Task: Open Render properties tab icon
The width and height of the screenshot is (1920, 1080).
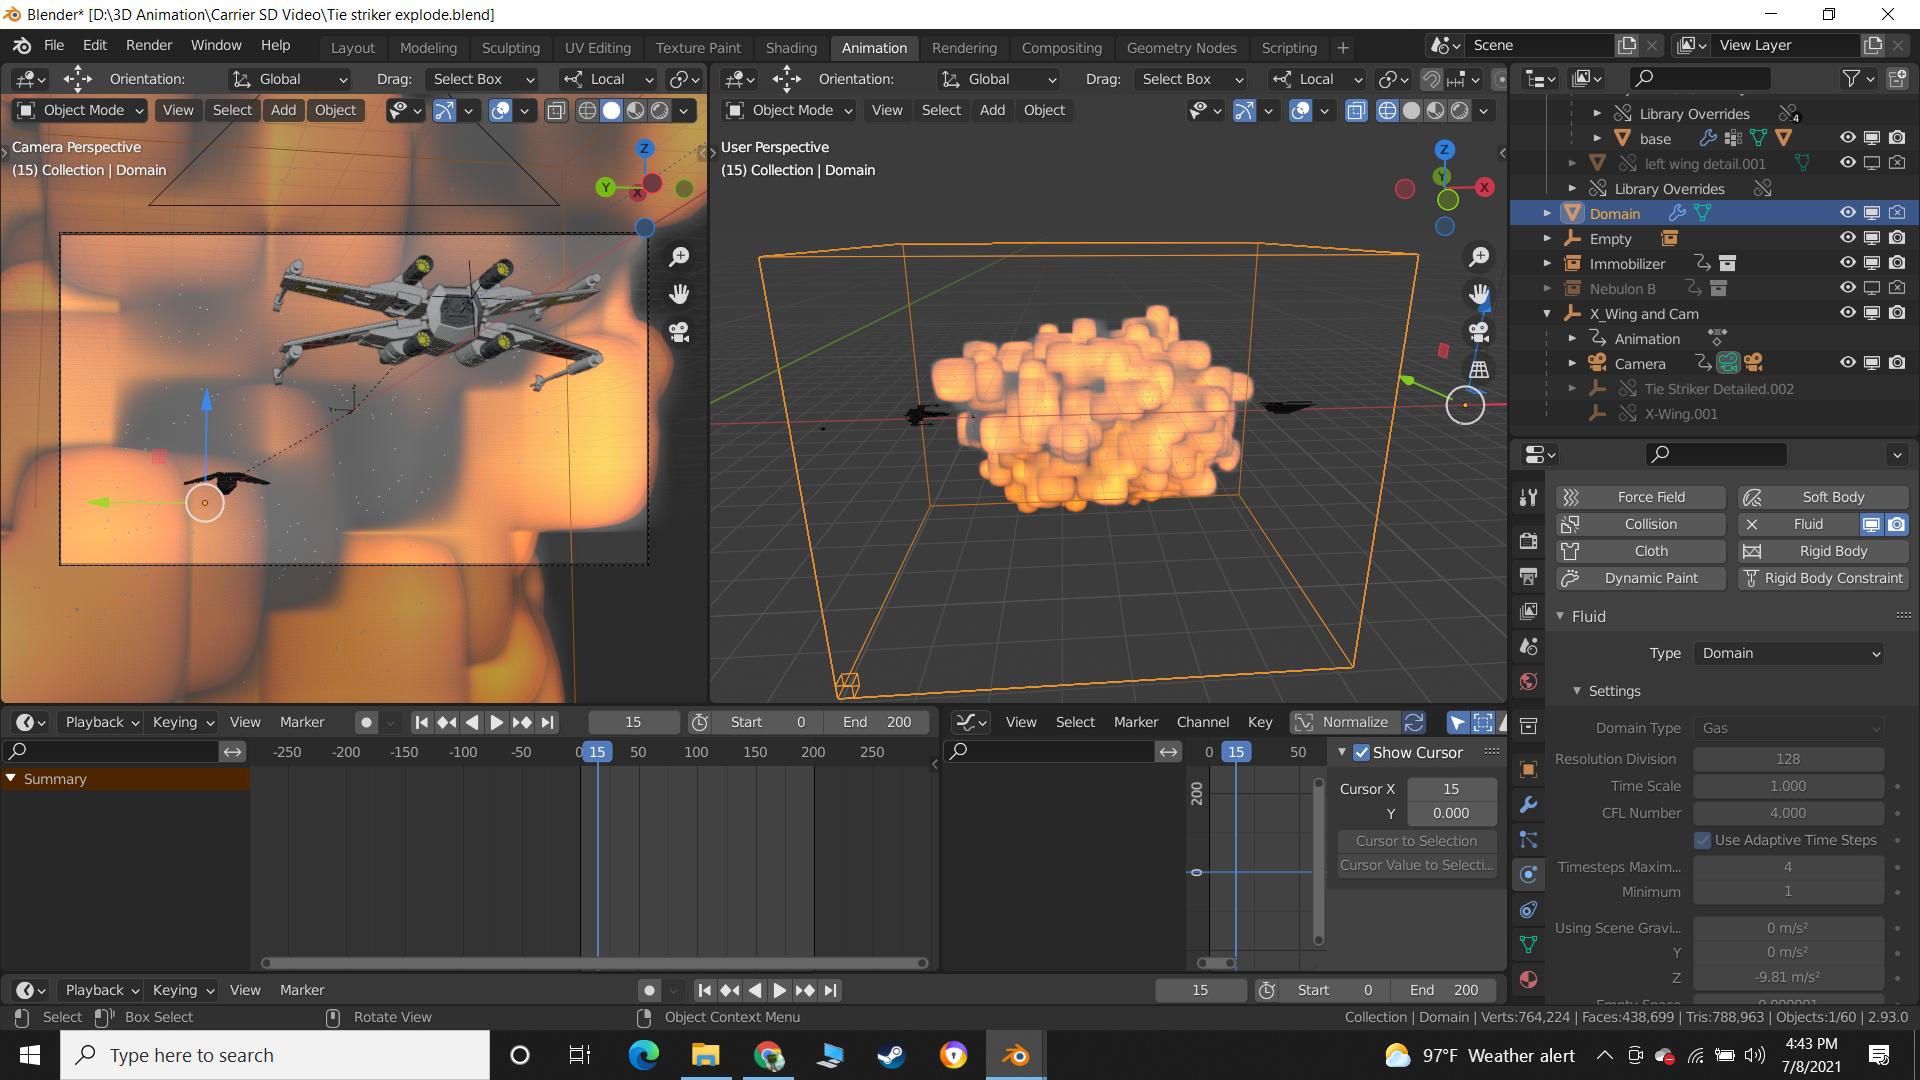Action: pos(1528,541)
